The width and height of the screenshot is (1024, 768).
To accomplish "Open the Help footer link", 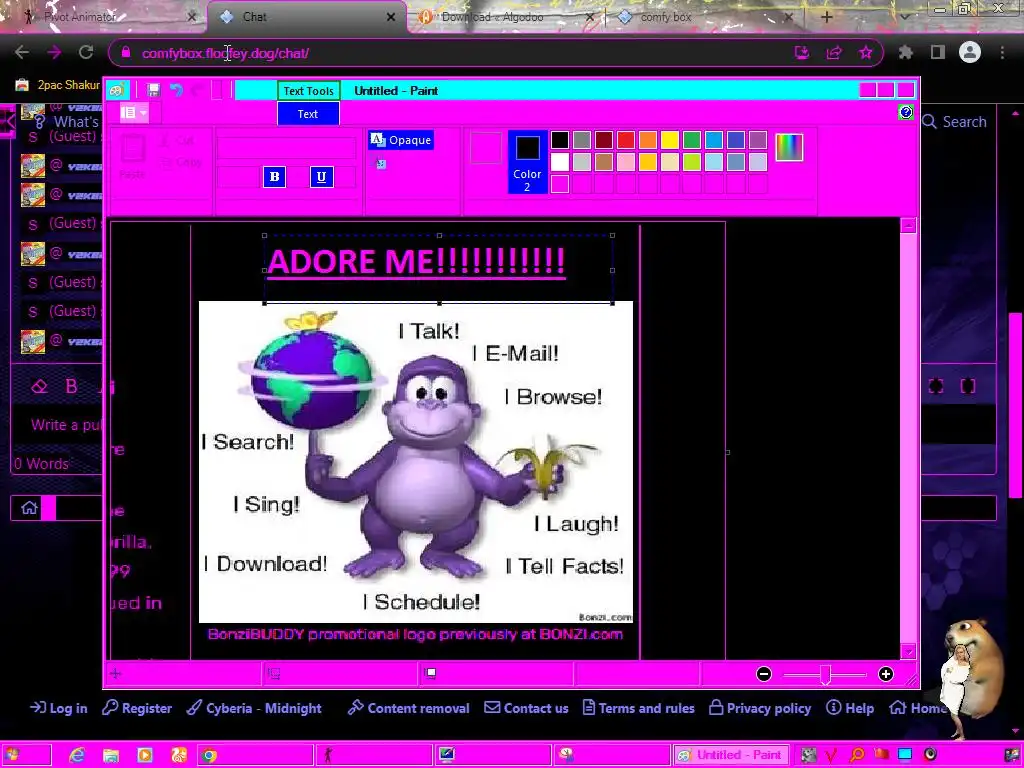I will point(850,708).
